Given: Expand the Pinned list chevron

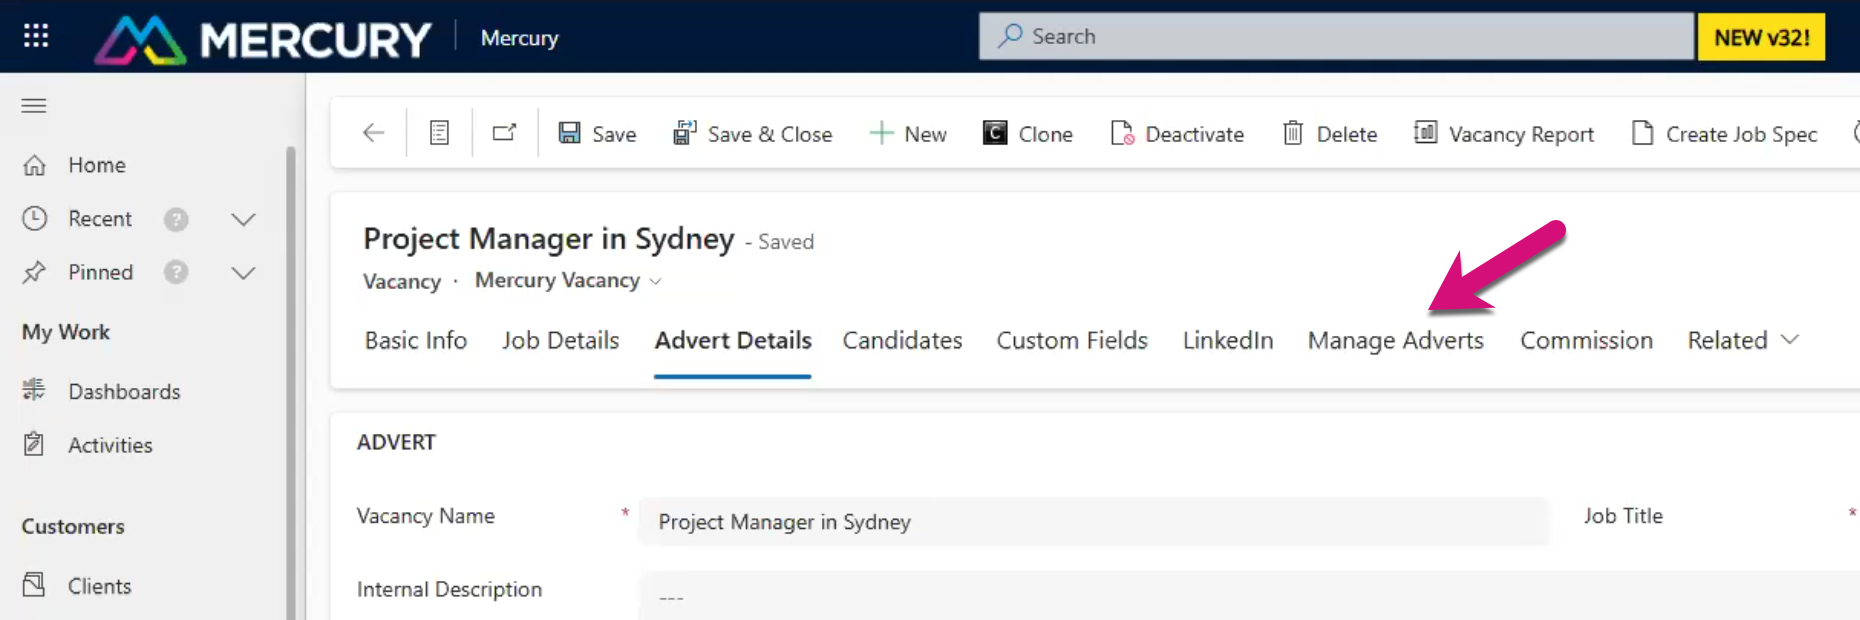Looking at the screenshot, I should (243, 273).
